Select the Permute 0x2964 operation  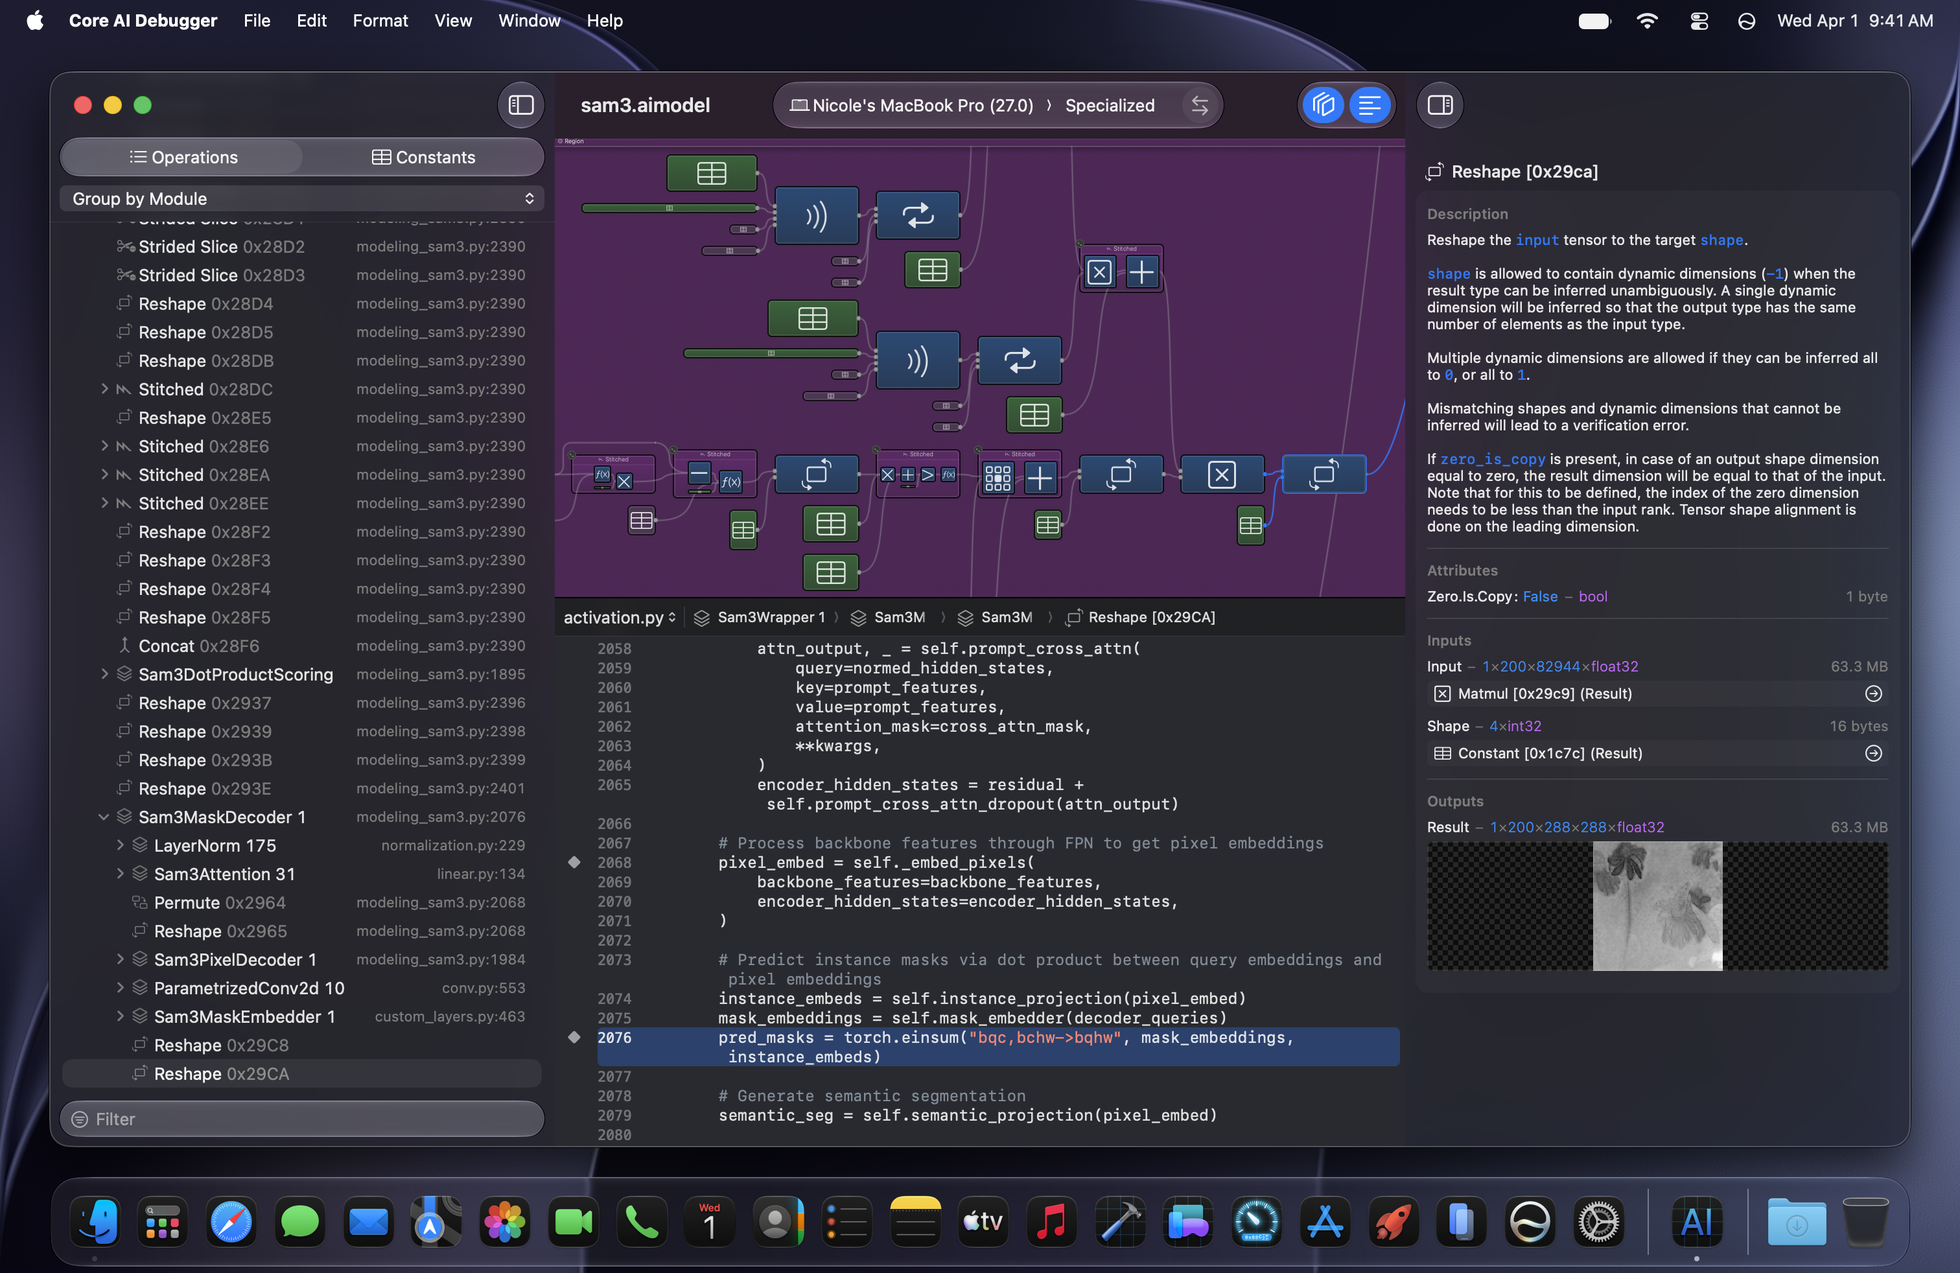point(302,902)
